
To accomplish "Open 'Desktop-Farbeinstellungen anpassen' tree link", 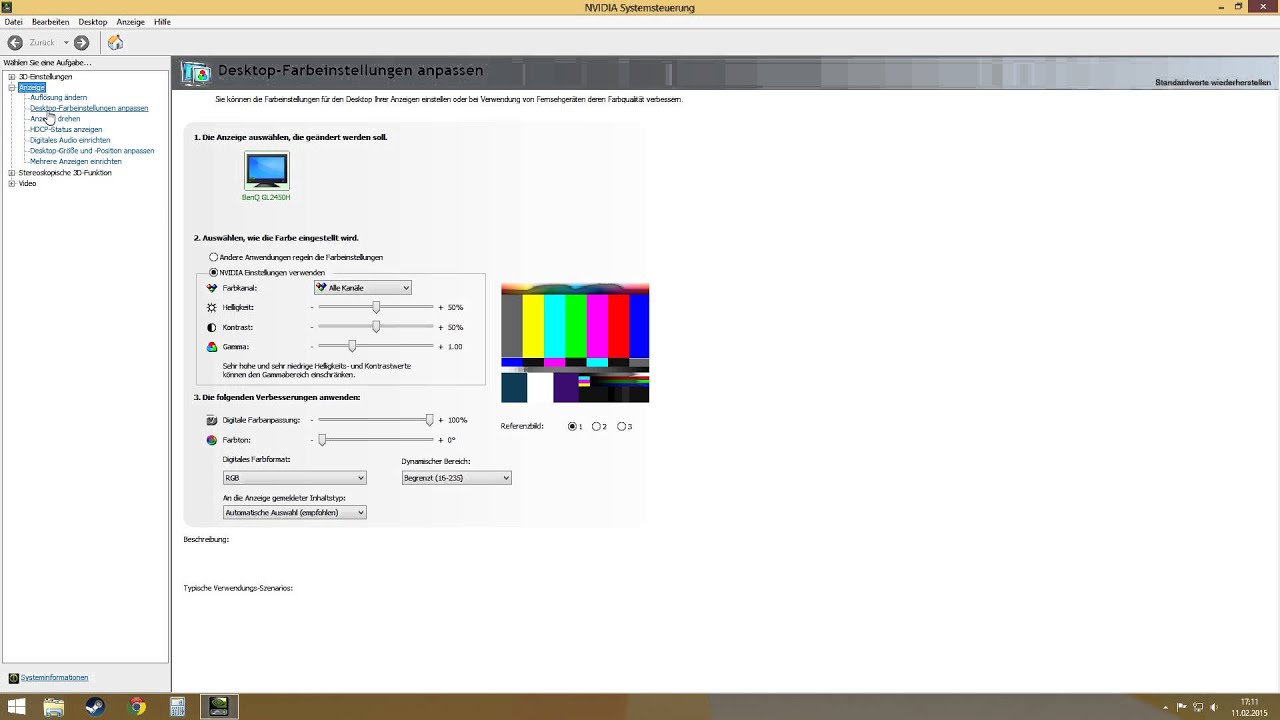I will click(89, 108).
